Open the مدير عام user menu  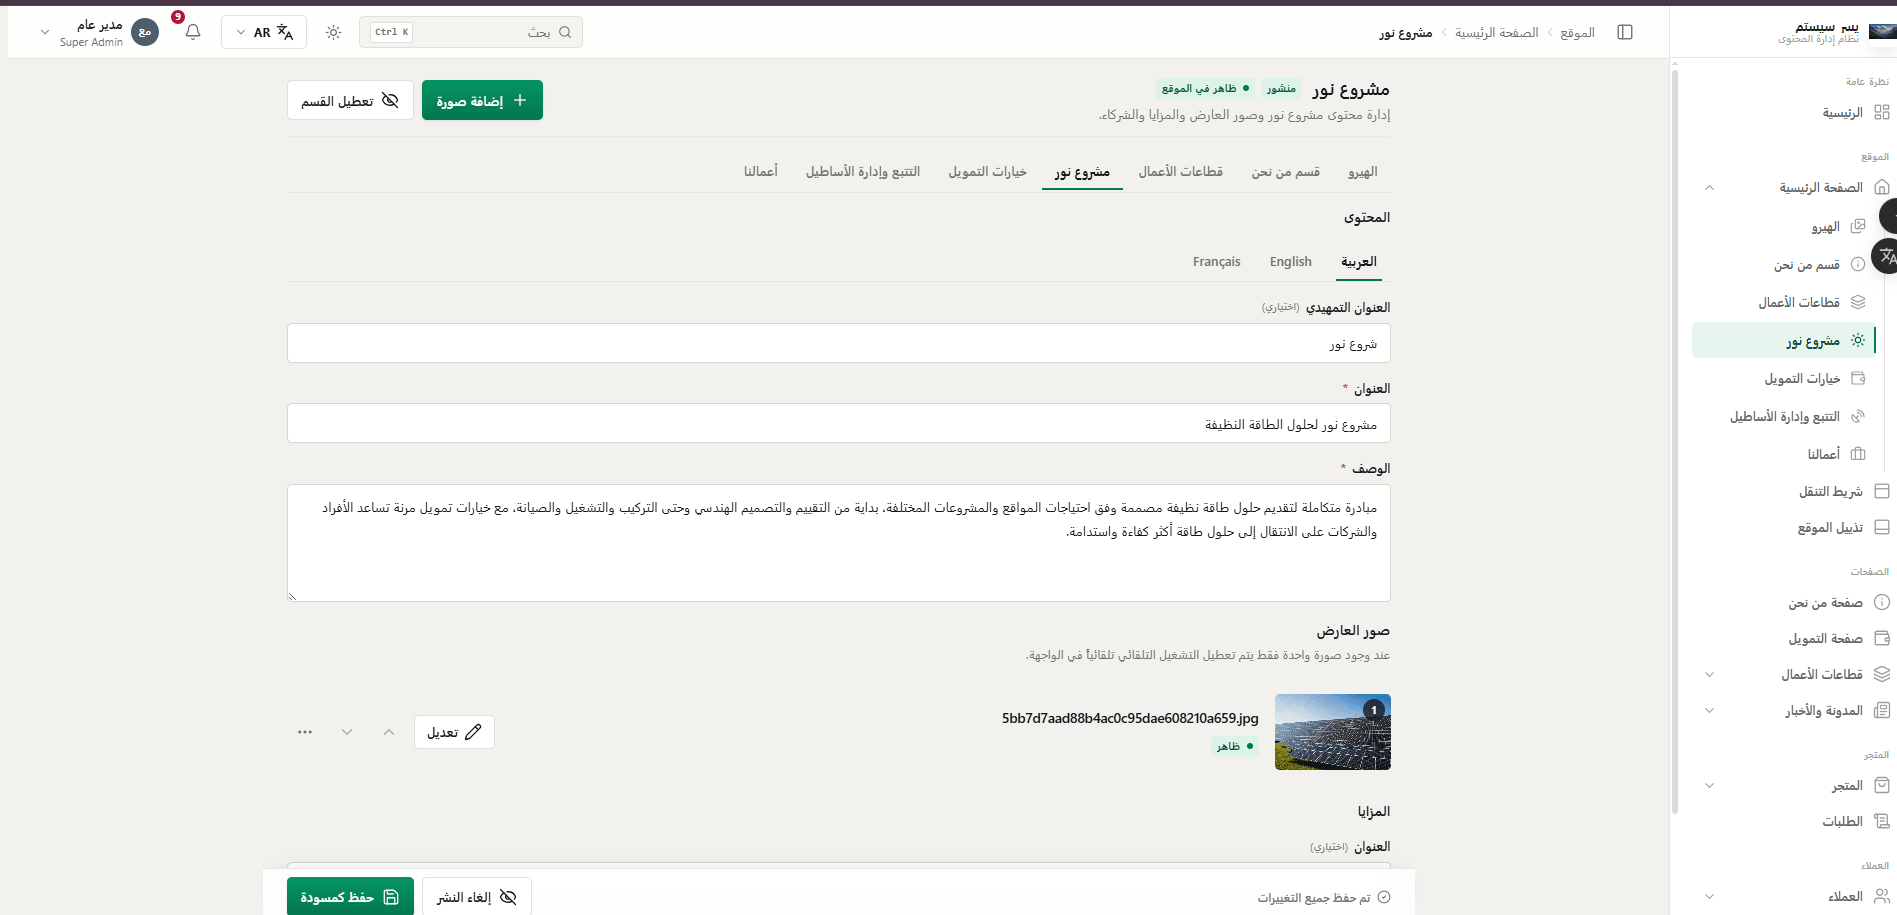tap(98, 32)
